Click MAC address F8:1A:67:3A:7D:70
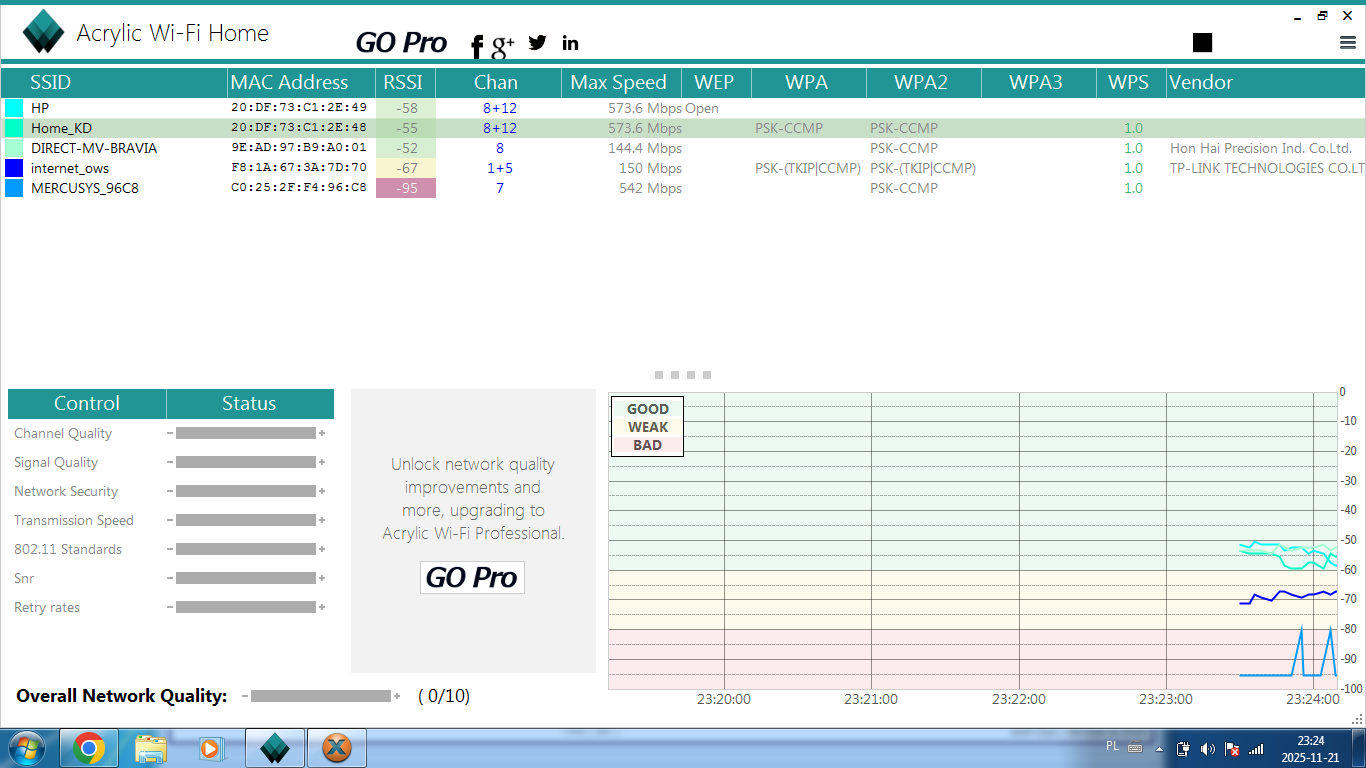 [x=299, y=168]
